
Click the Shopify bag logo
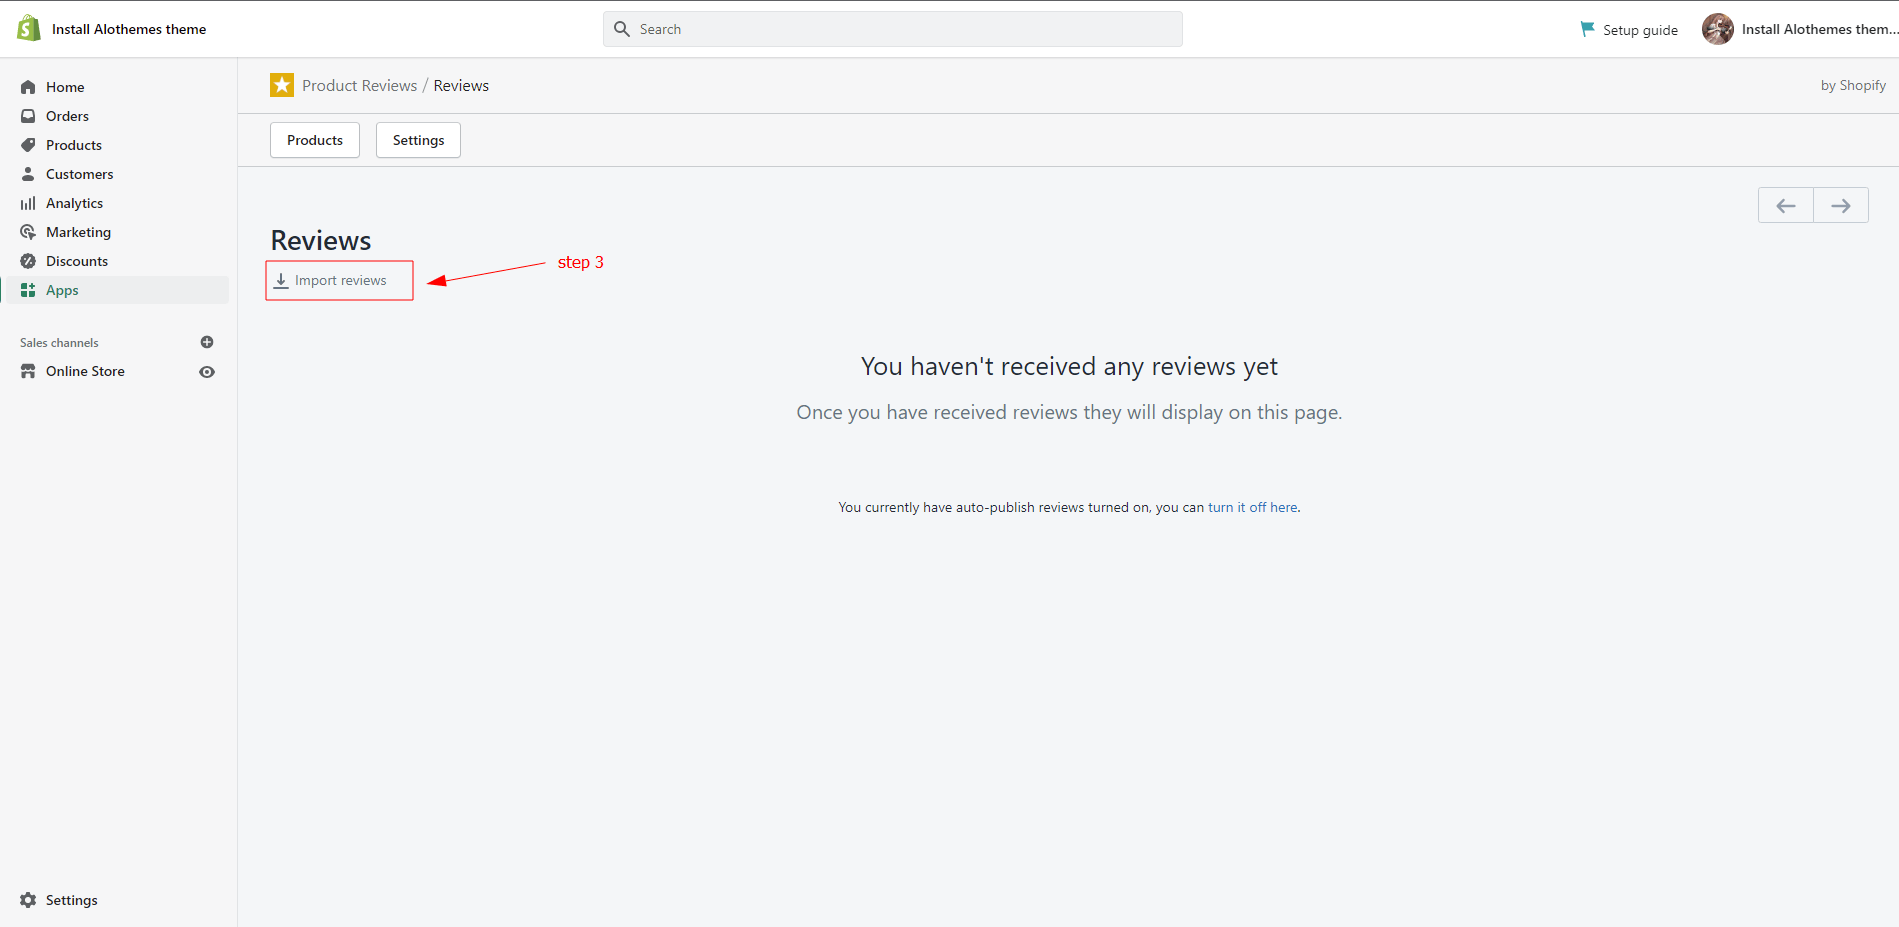[x=29, y=28]
